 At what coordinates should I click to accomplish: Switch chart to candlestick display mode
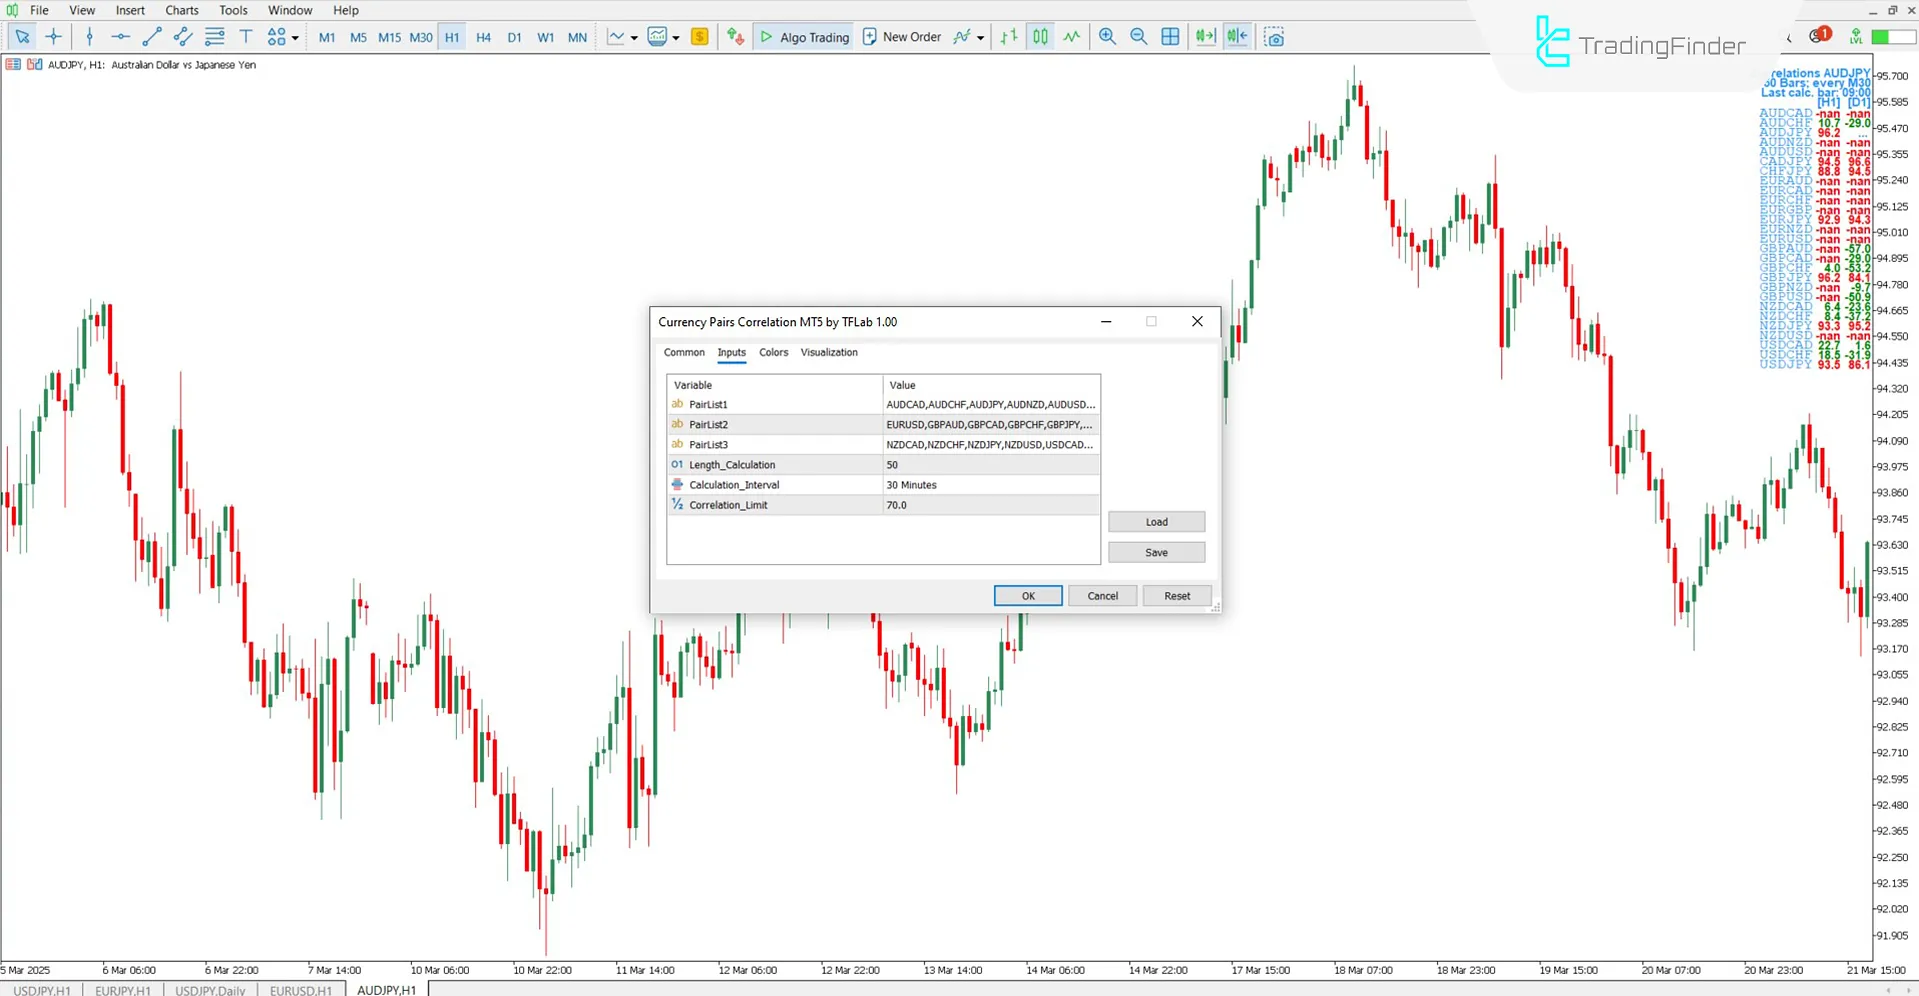(1040, 36)
